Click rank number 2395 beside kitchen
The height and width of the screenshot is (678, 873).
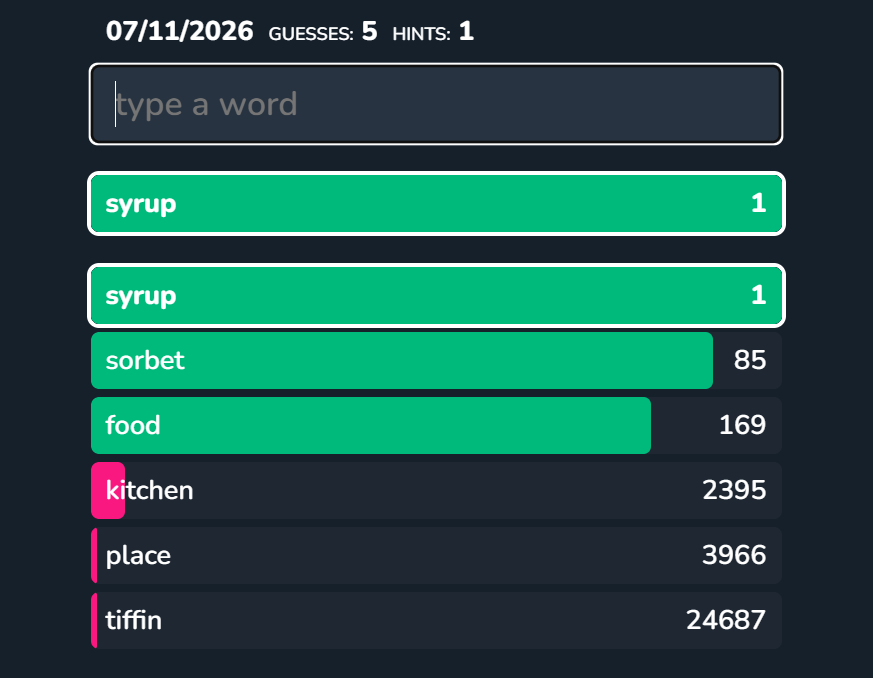click(734, 490)
